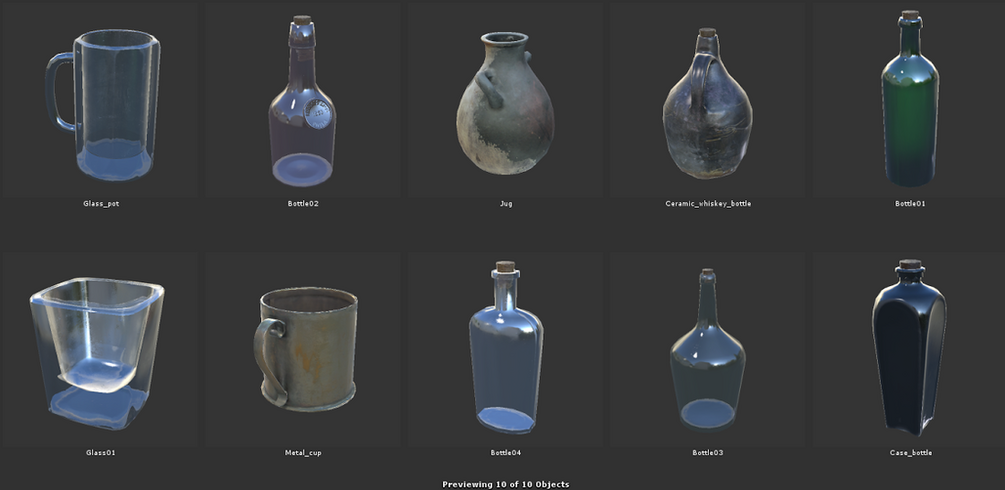This screenshot has width=1005, height=490.
Task: Click the Bottle04 name label
Action: (x=506, y=452)
